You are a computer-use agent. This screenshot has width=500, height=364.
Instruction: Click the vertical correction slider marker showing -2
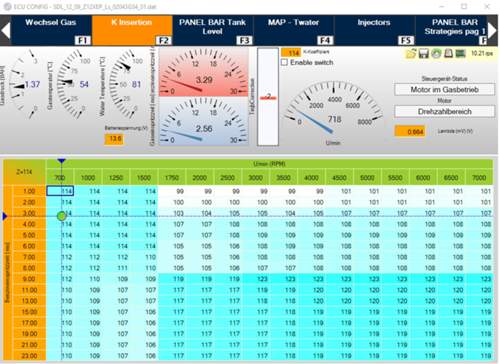(268, 97)
